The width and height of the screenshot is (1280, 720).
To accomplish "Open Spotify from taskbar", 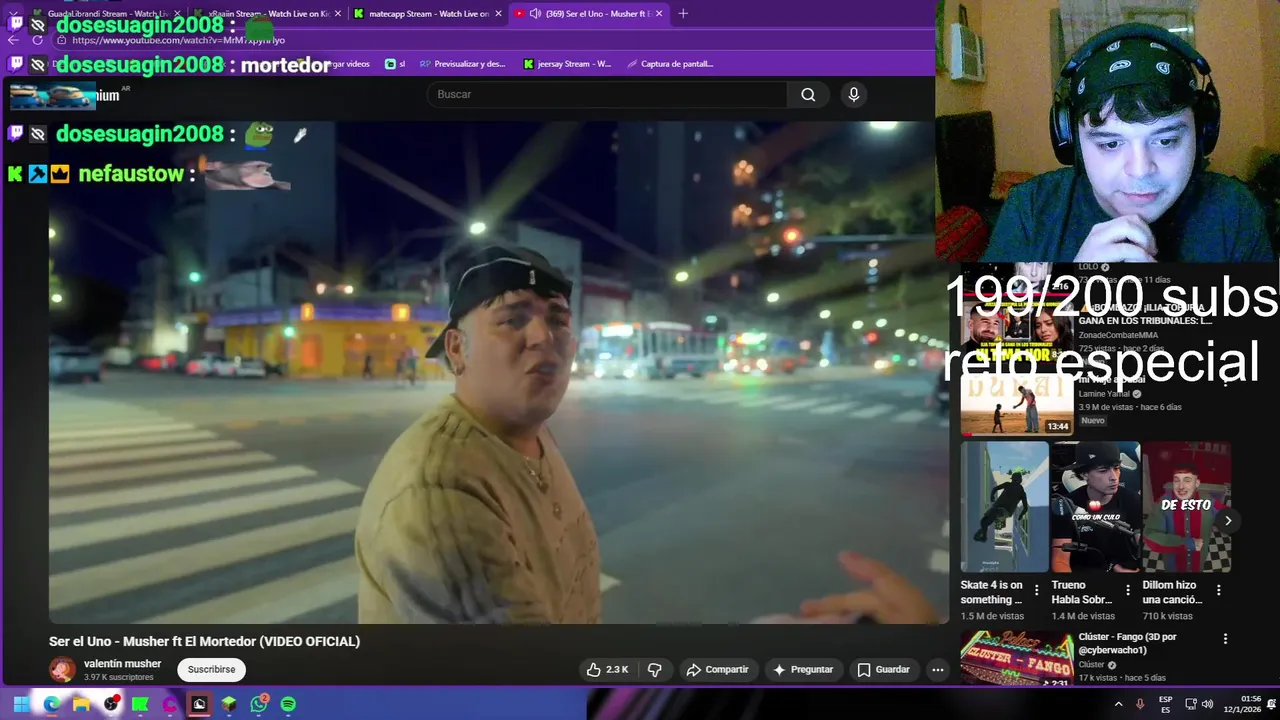I will 288,704.
